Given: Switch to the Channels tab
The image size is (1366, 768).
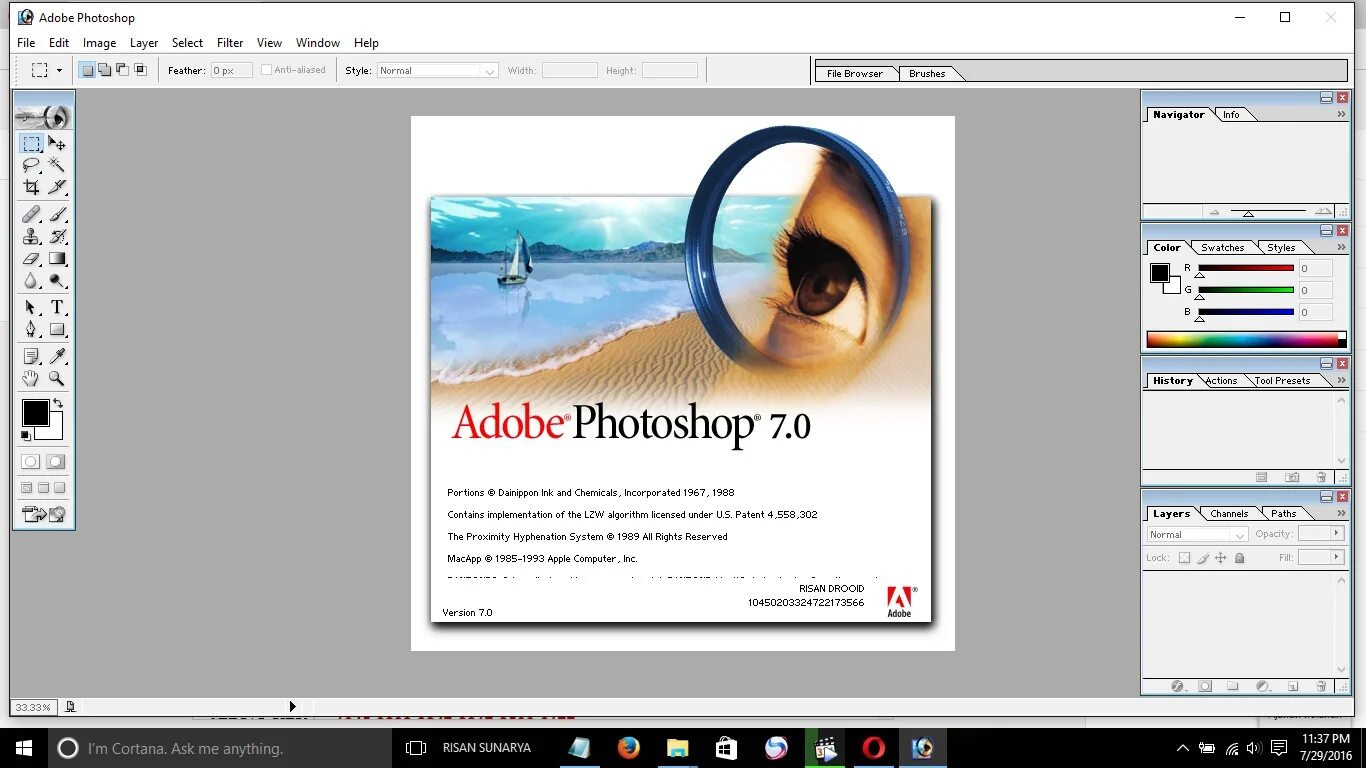Looking at the screenshot, I should pyautogui.click(x=1229, y=514).
